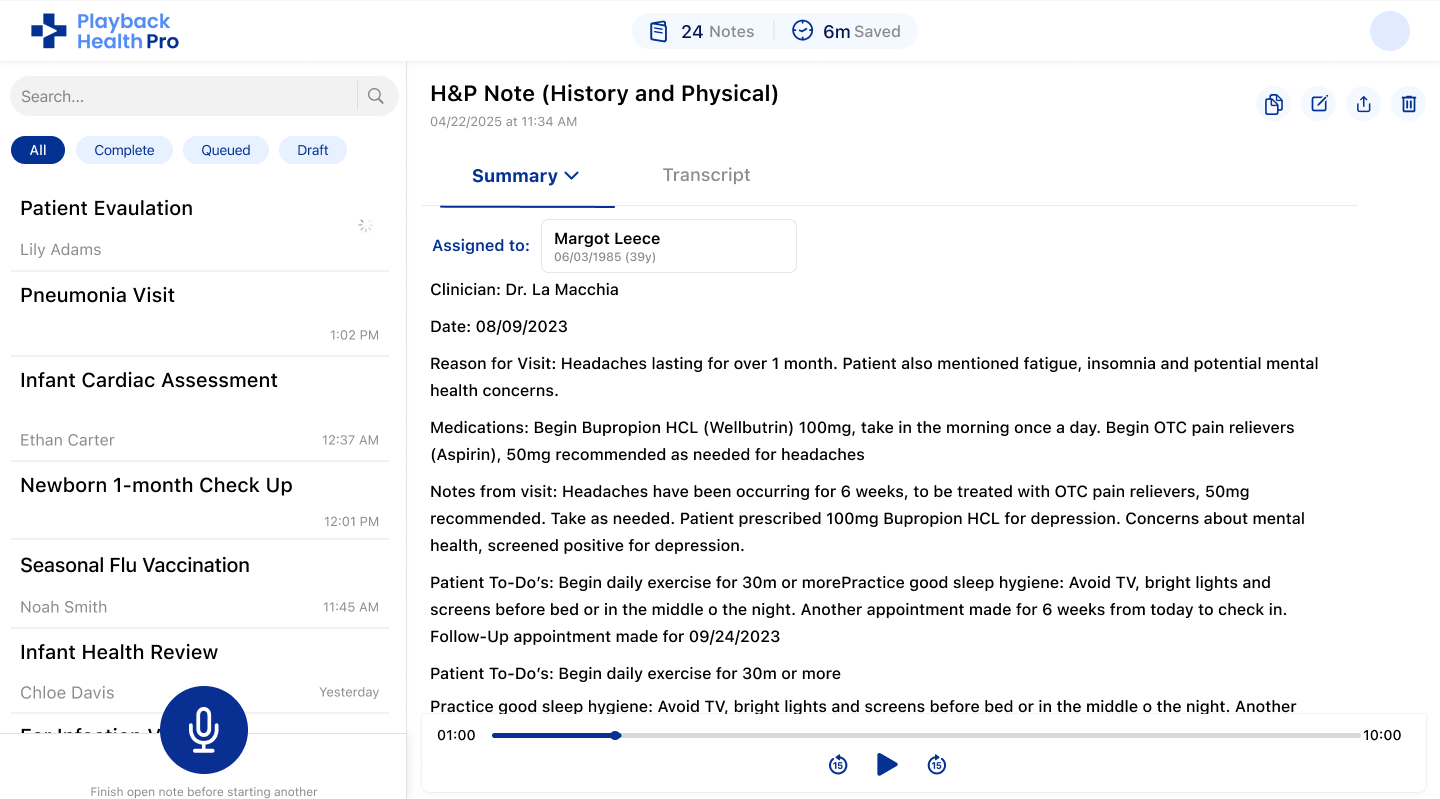This screenshot has height=799, width=1440.
Task: Start recording with the microphone button
Action: pyautogui.click(x=204, y=730)
